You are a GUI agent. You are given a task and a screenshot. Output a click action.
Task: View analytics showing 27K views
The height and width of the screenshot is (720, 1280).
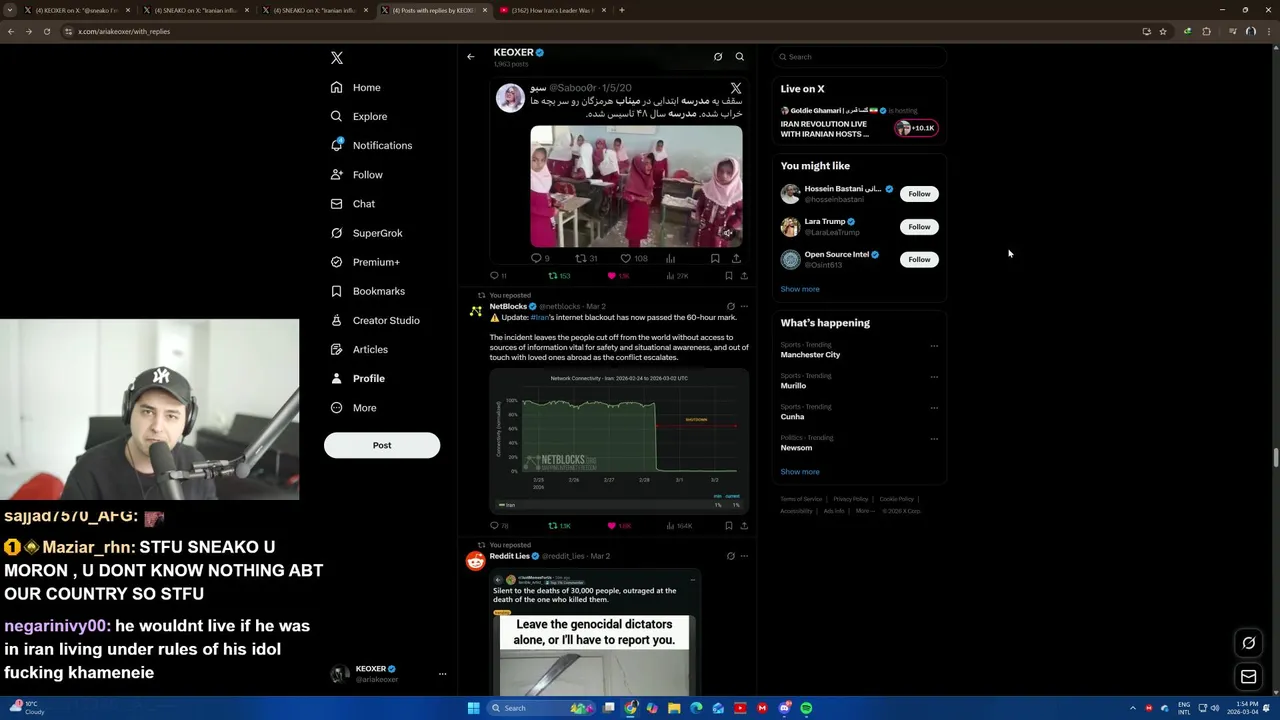tap(677, 276)
